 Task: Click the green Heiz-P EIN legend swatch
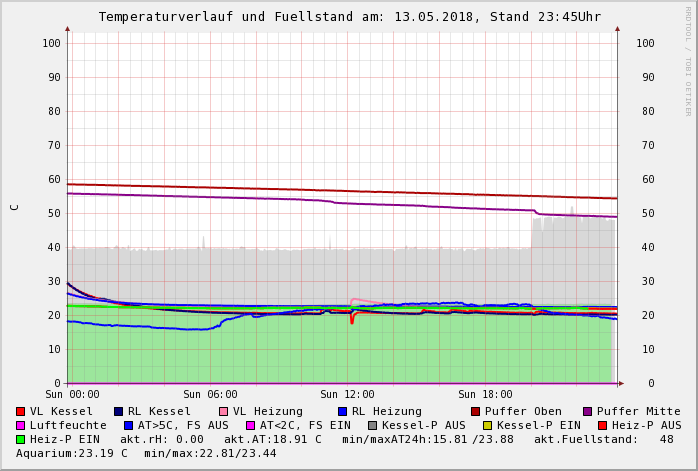20,439
